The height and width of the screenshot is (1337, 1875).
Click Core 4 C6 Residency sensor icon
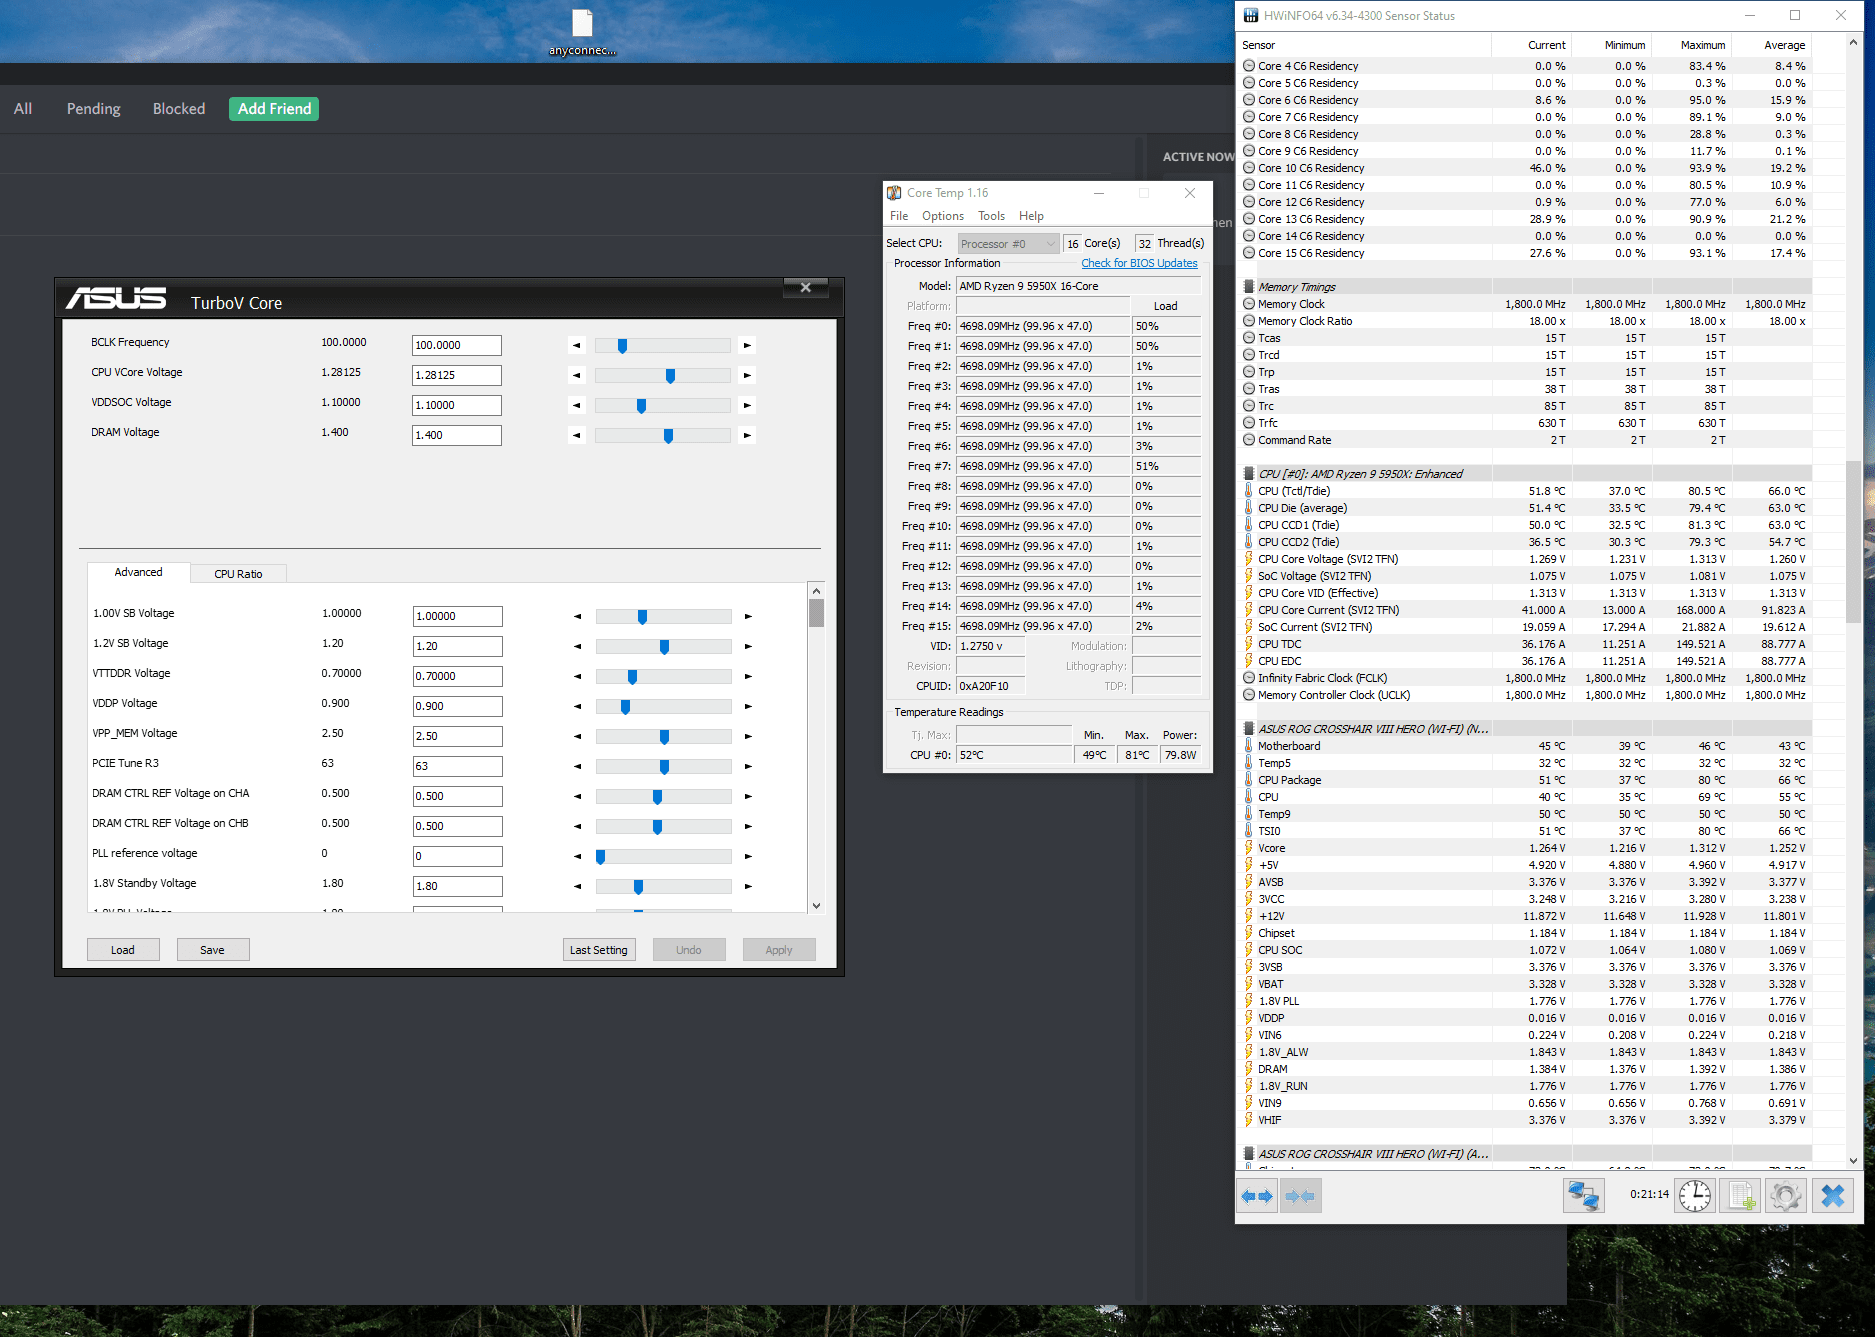pos(1249,66)
